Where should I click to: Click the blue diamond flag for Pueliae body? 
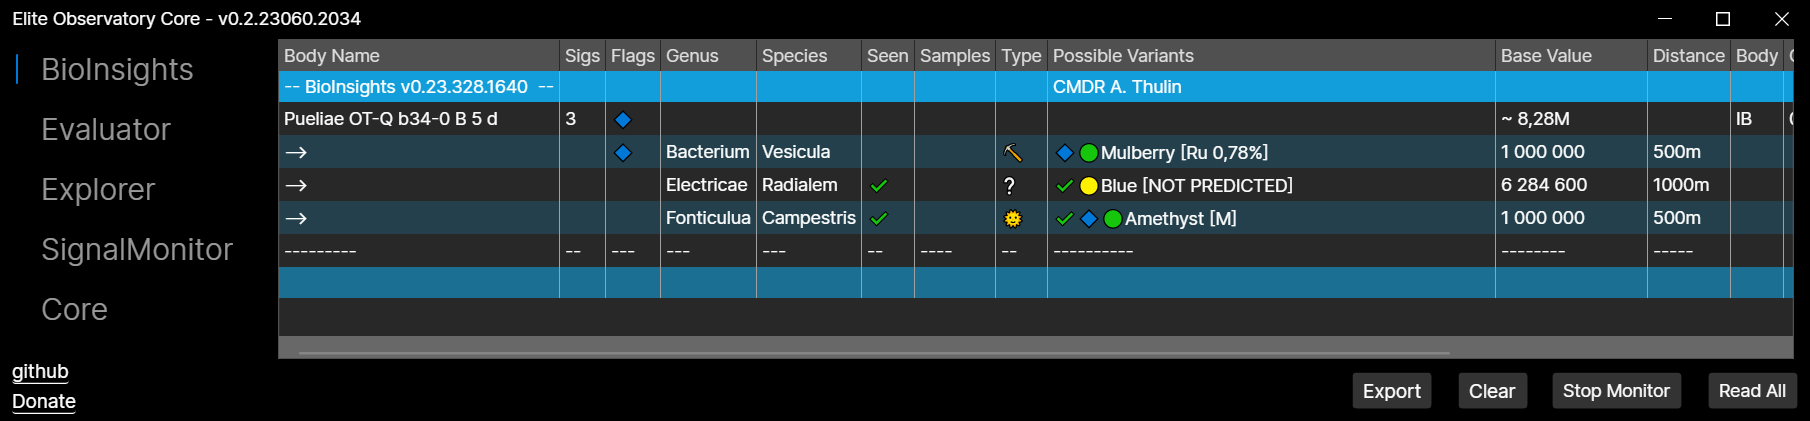[623, 120]
